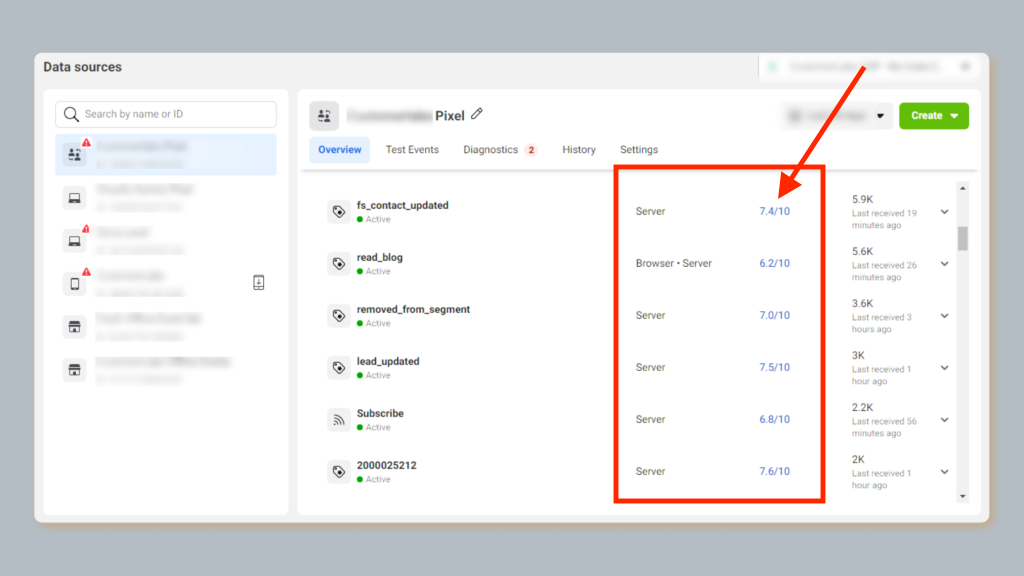This screenshot has width=1024, height=576.
Task: Click the lead_updated event name
Action: [388, 361]
